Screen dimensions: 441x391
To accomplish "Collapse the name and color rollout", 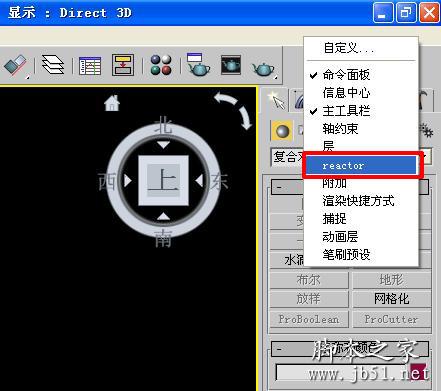I will click(x=279, y=349).
